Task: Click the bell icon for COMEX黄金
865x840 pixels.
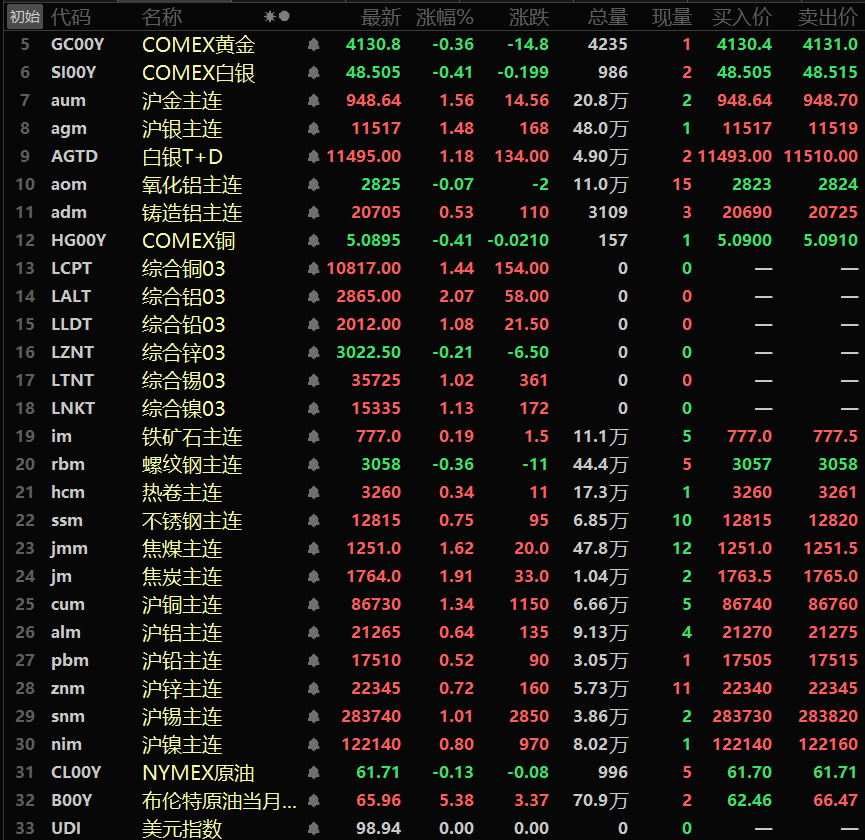Action: pyautogui.click(x=313, y=44)
